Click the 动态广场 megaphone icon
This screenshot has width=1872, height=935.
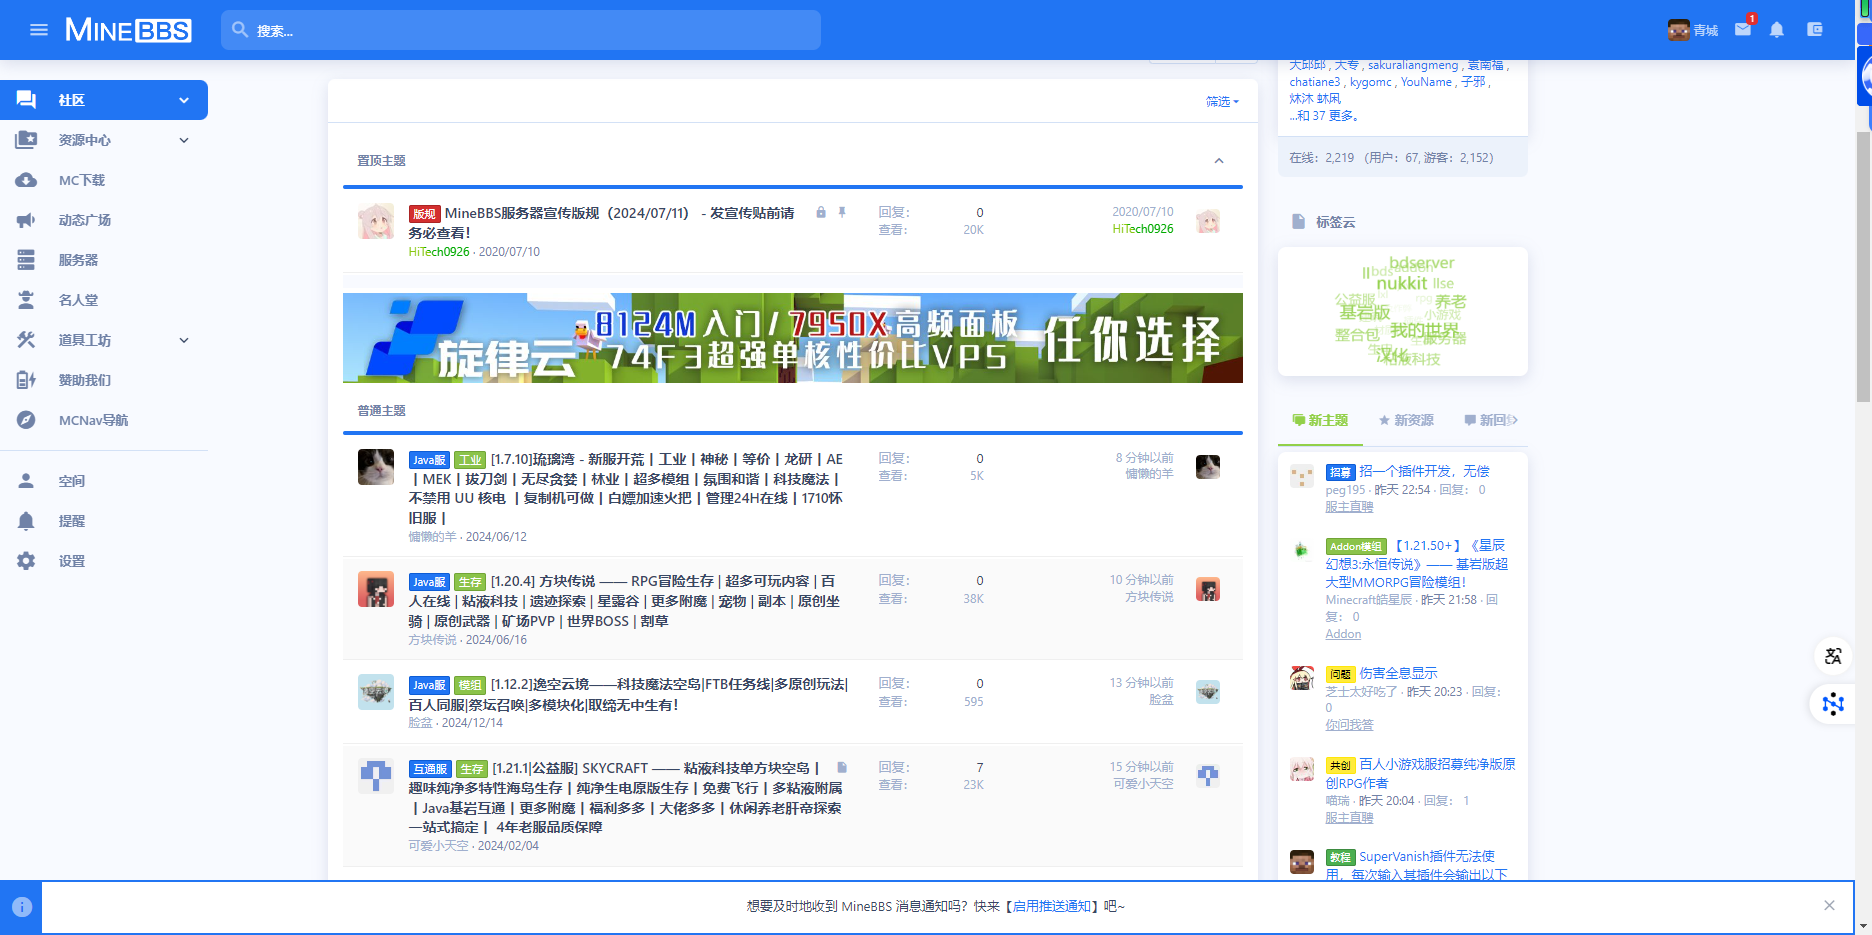[26, 220]
